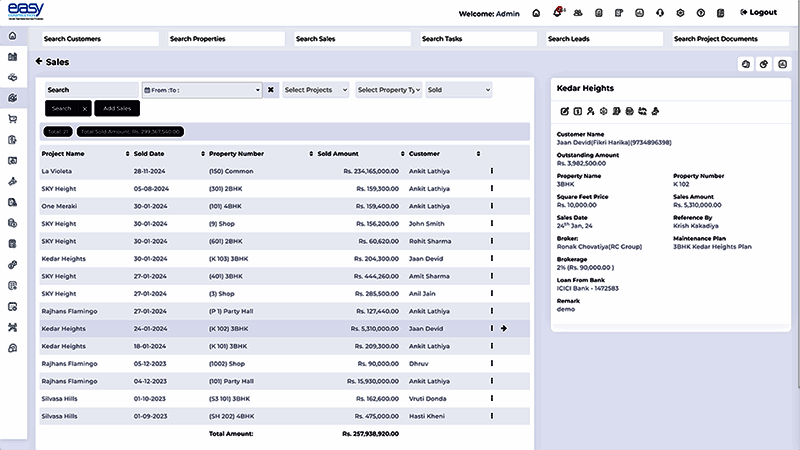
Task: Click the shopping cart icon in left sidebar
Action: [13, 119]
